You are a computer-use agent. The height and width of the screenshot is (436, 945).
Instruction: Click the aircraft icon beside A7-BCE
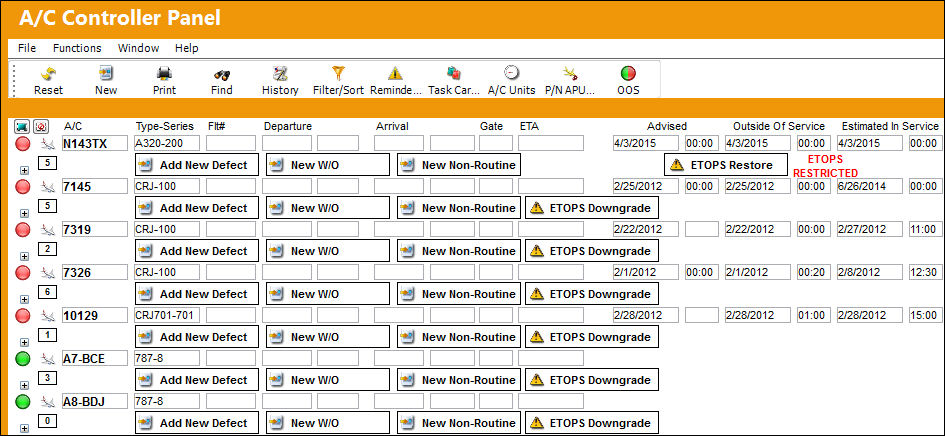(47, 359)
